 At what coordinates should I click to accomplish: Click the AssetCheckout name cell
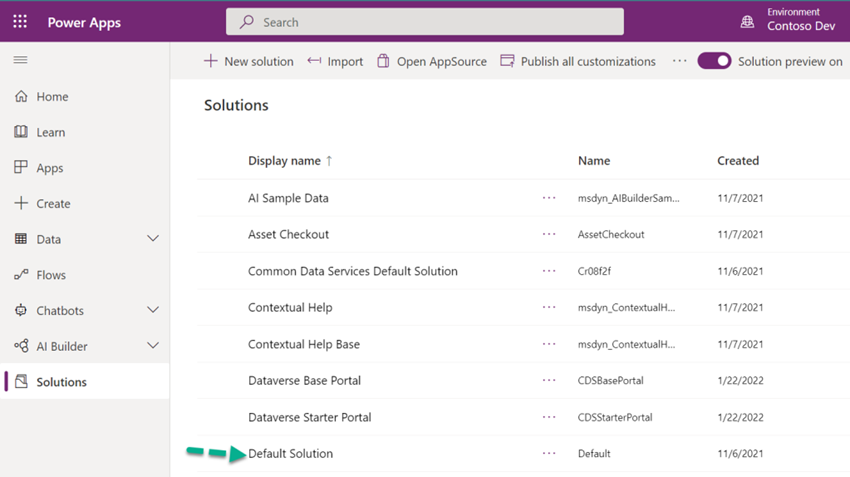[611, 235]
